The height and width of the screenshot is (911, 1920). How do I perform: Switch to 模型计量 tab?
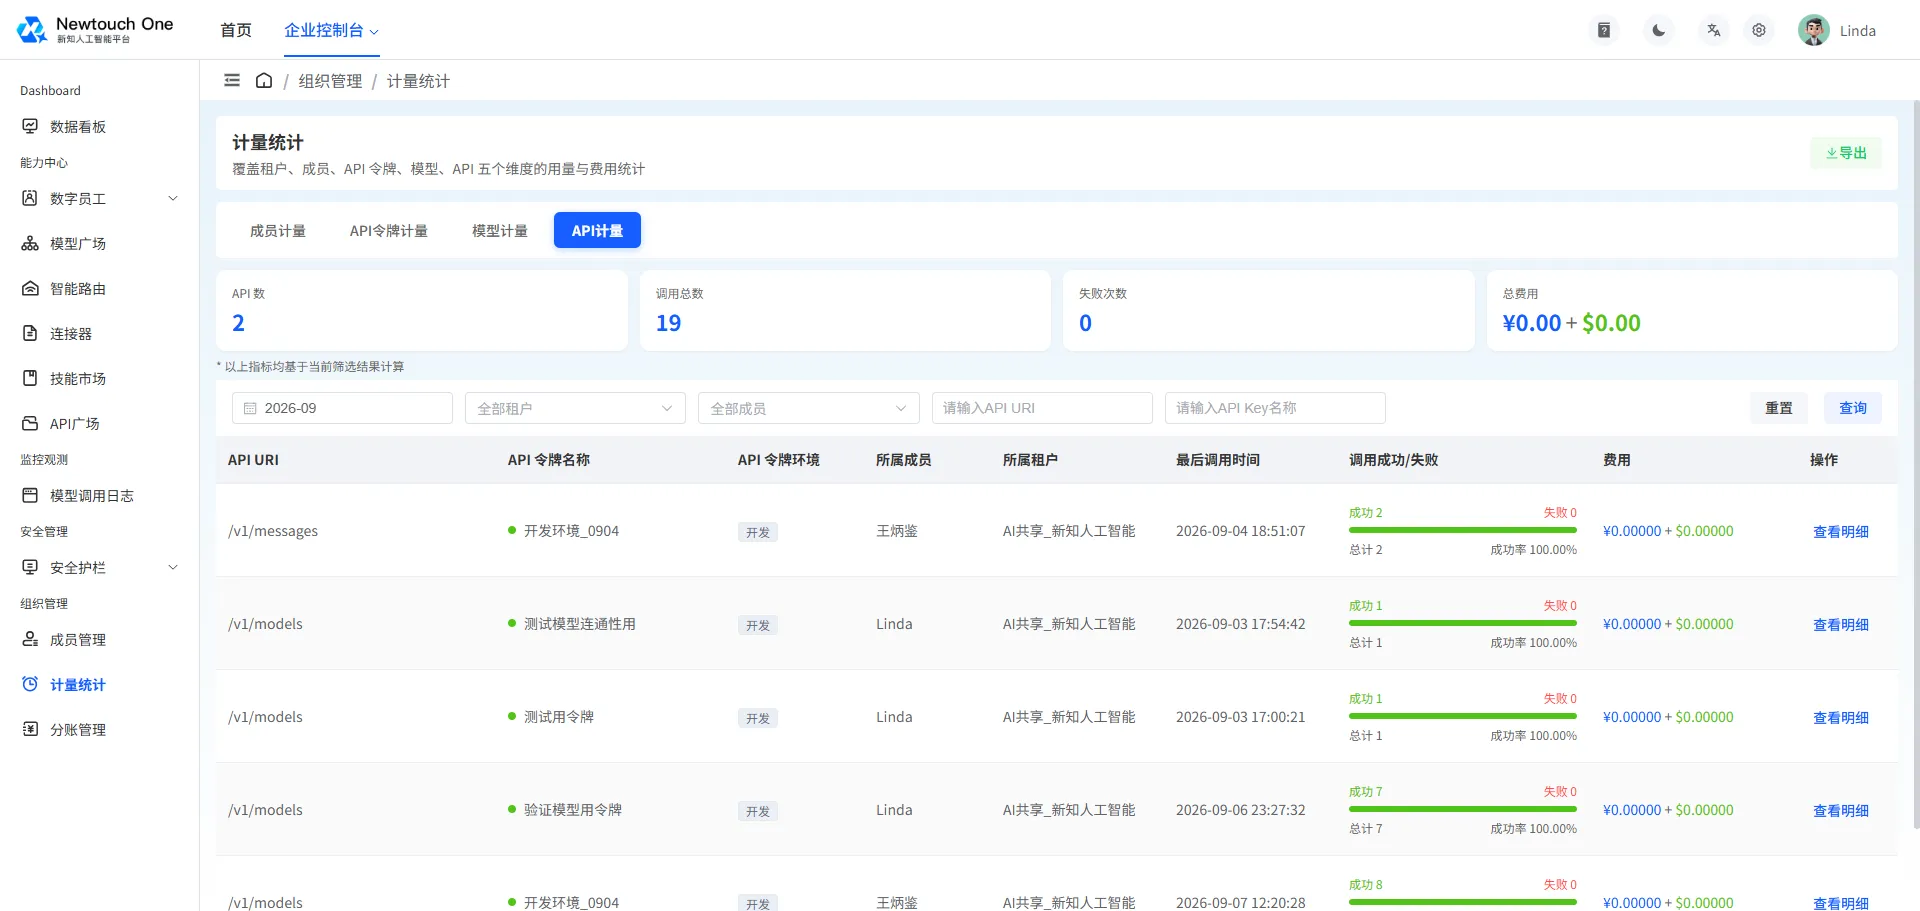coord(500,230)
